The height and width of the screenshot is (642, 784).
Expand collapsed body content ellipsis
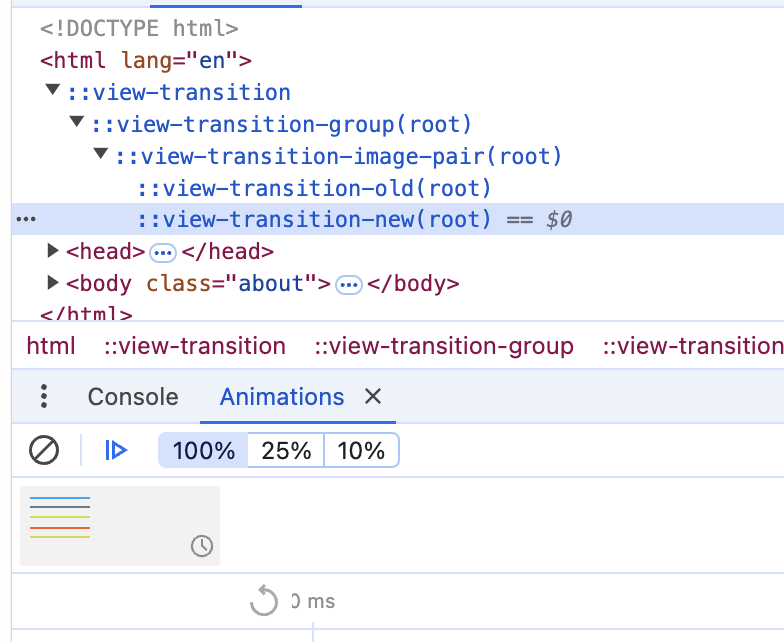[x=349, y=284]
